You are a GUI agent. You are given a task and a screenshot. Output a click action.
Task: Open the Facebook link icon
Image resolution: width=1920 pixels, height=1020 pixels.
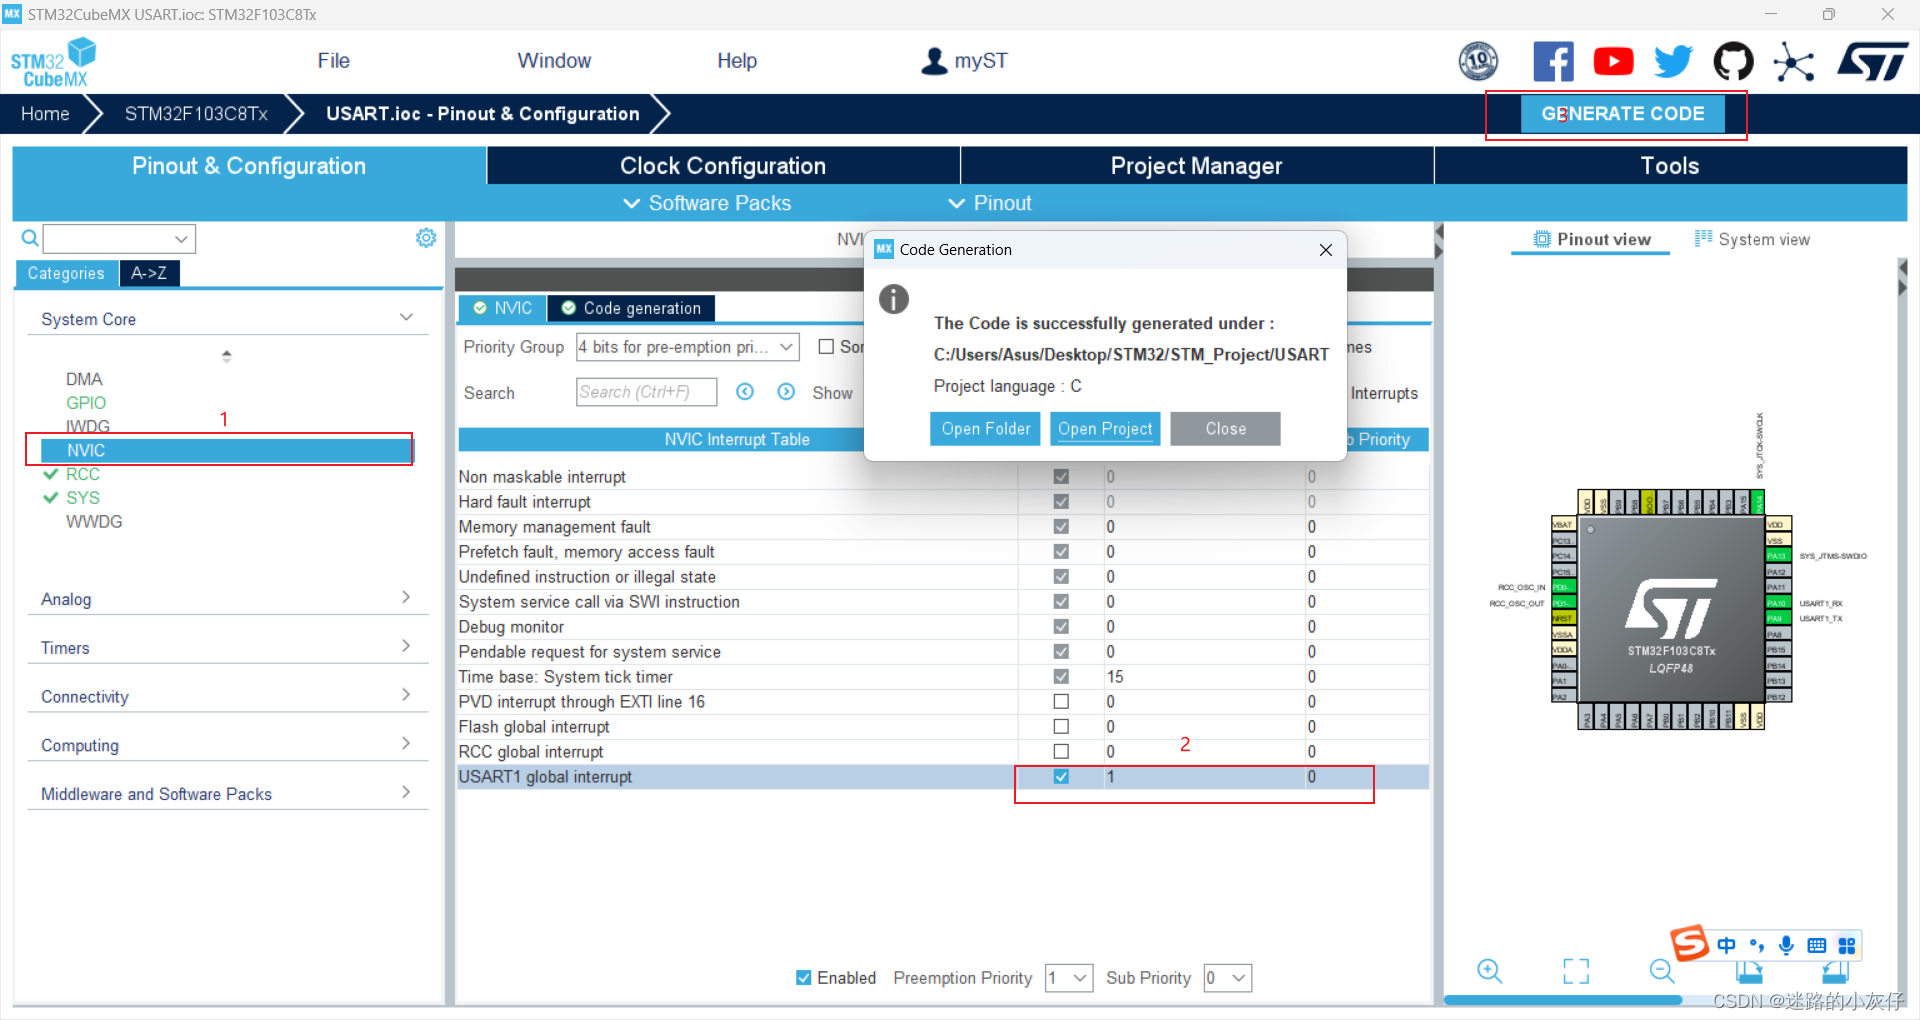[x=1553, y=62]
